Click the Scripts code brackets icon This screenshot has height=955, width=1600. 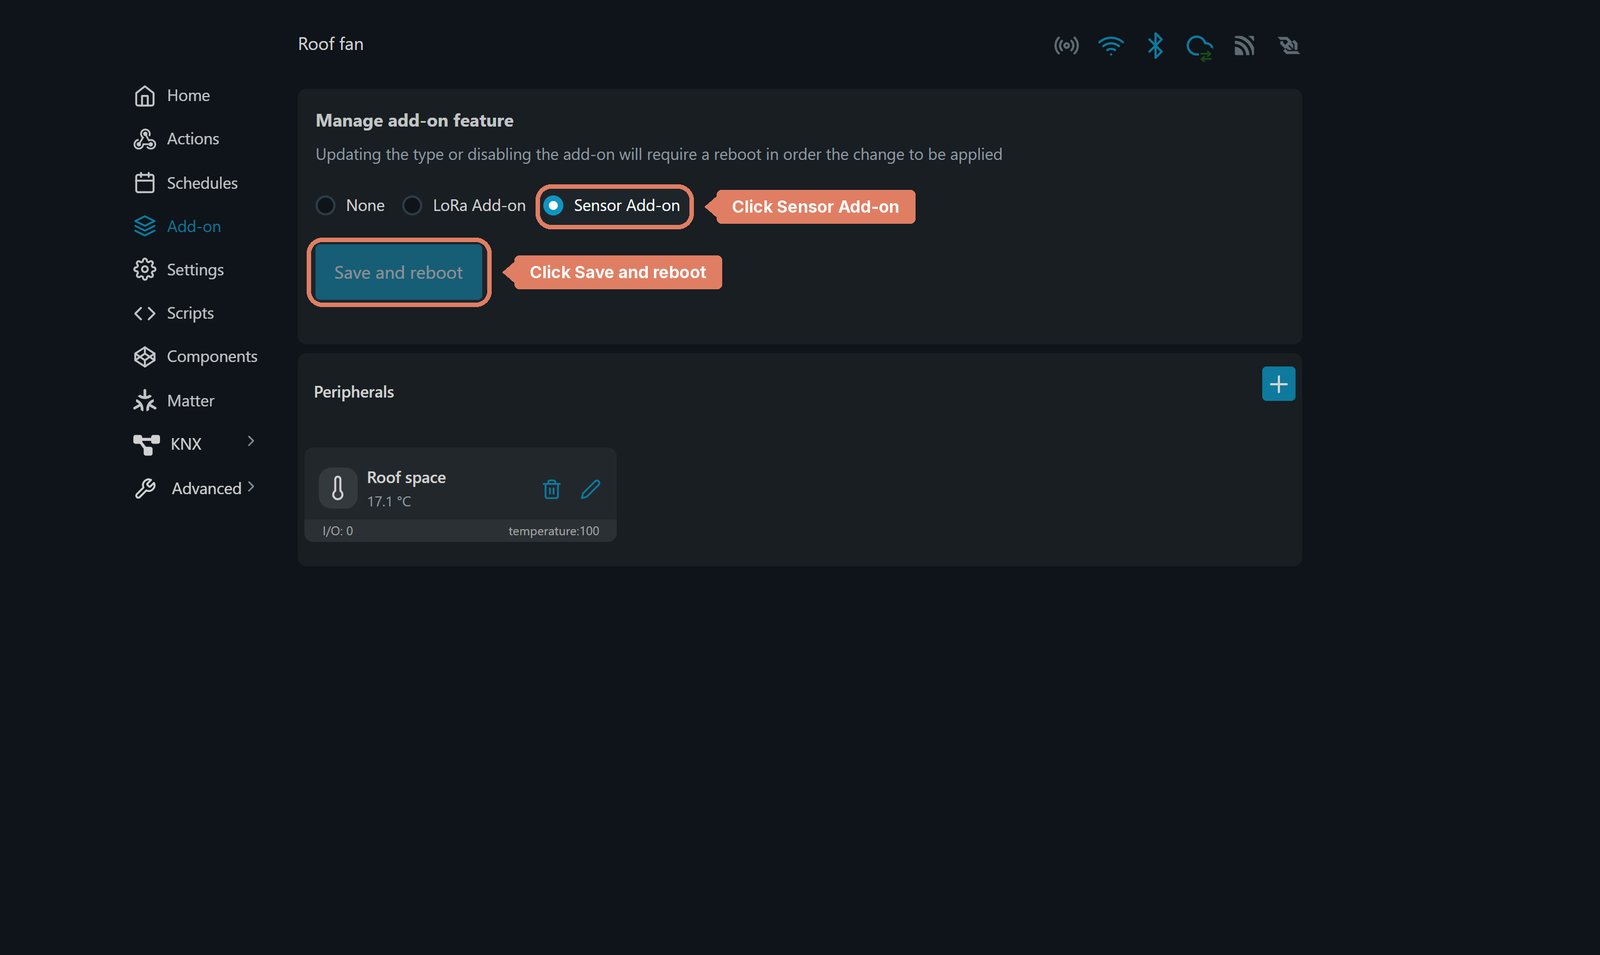coord(145,314)
